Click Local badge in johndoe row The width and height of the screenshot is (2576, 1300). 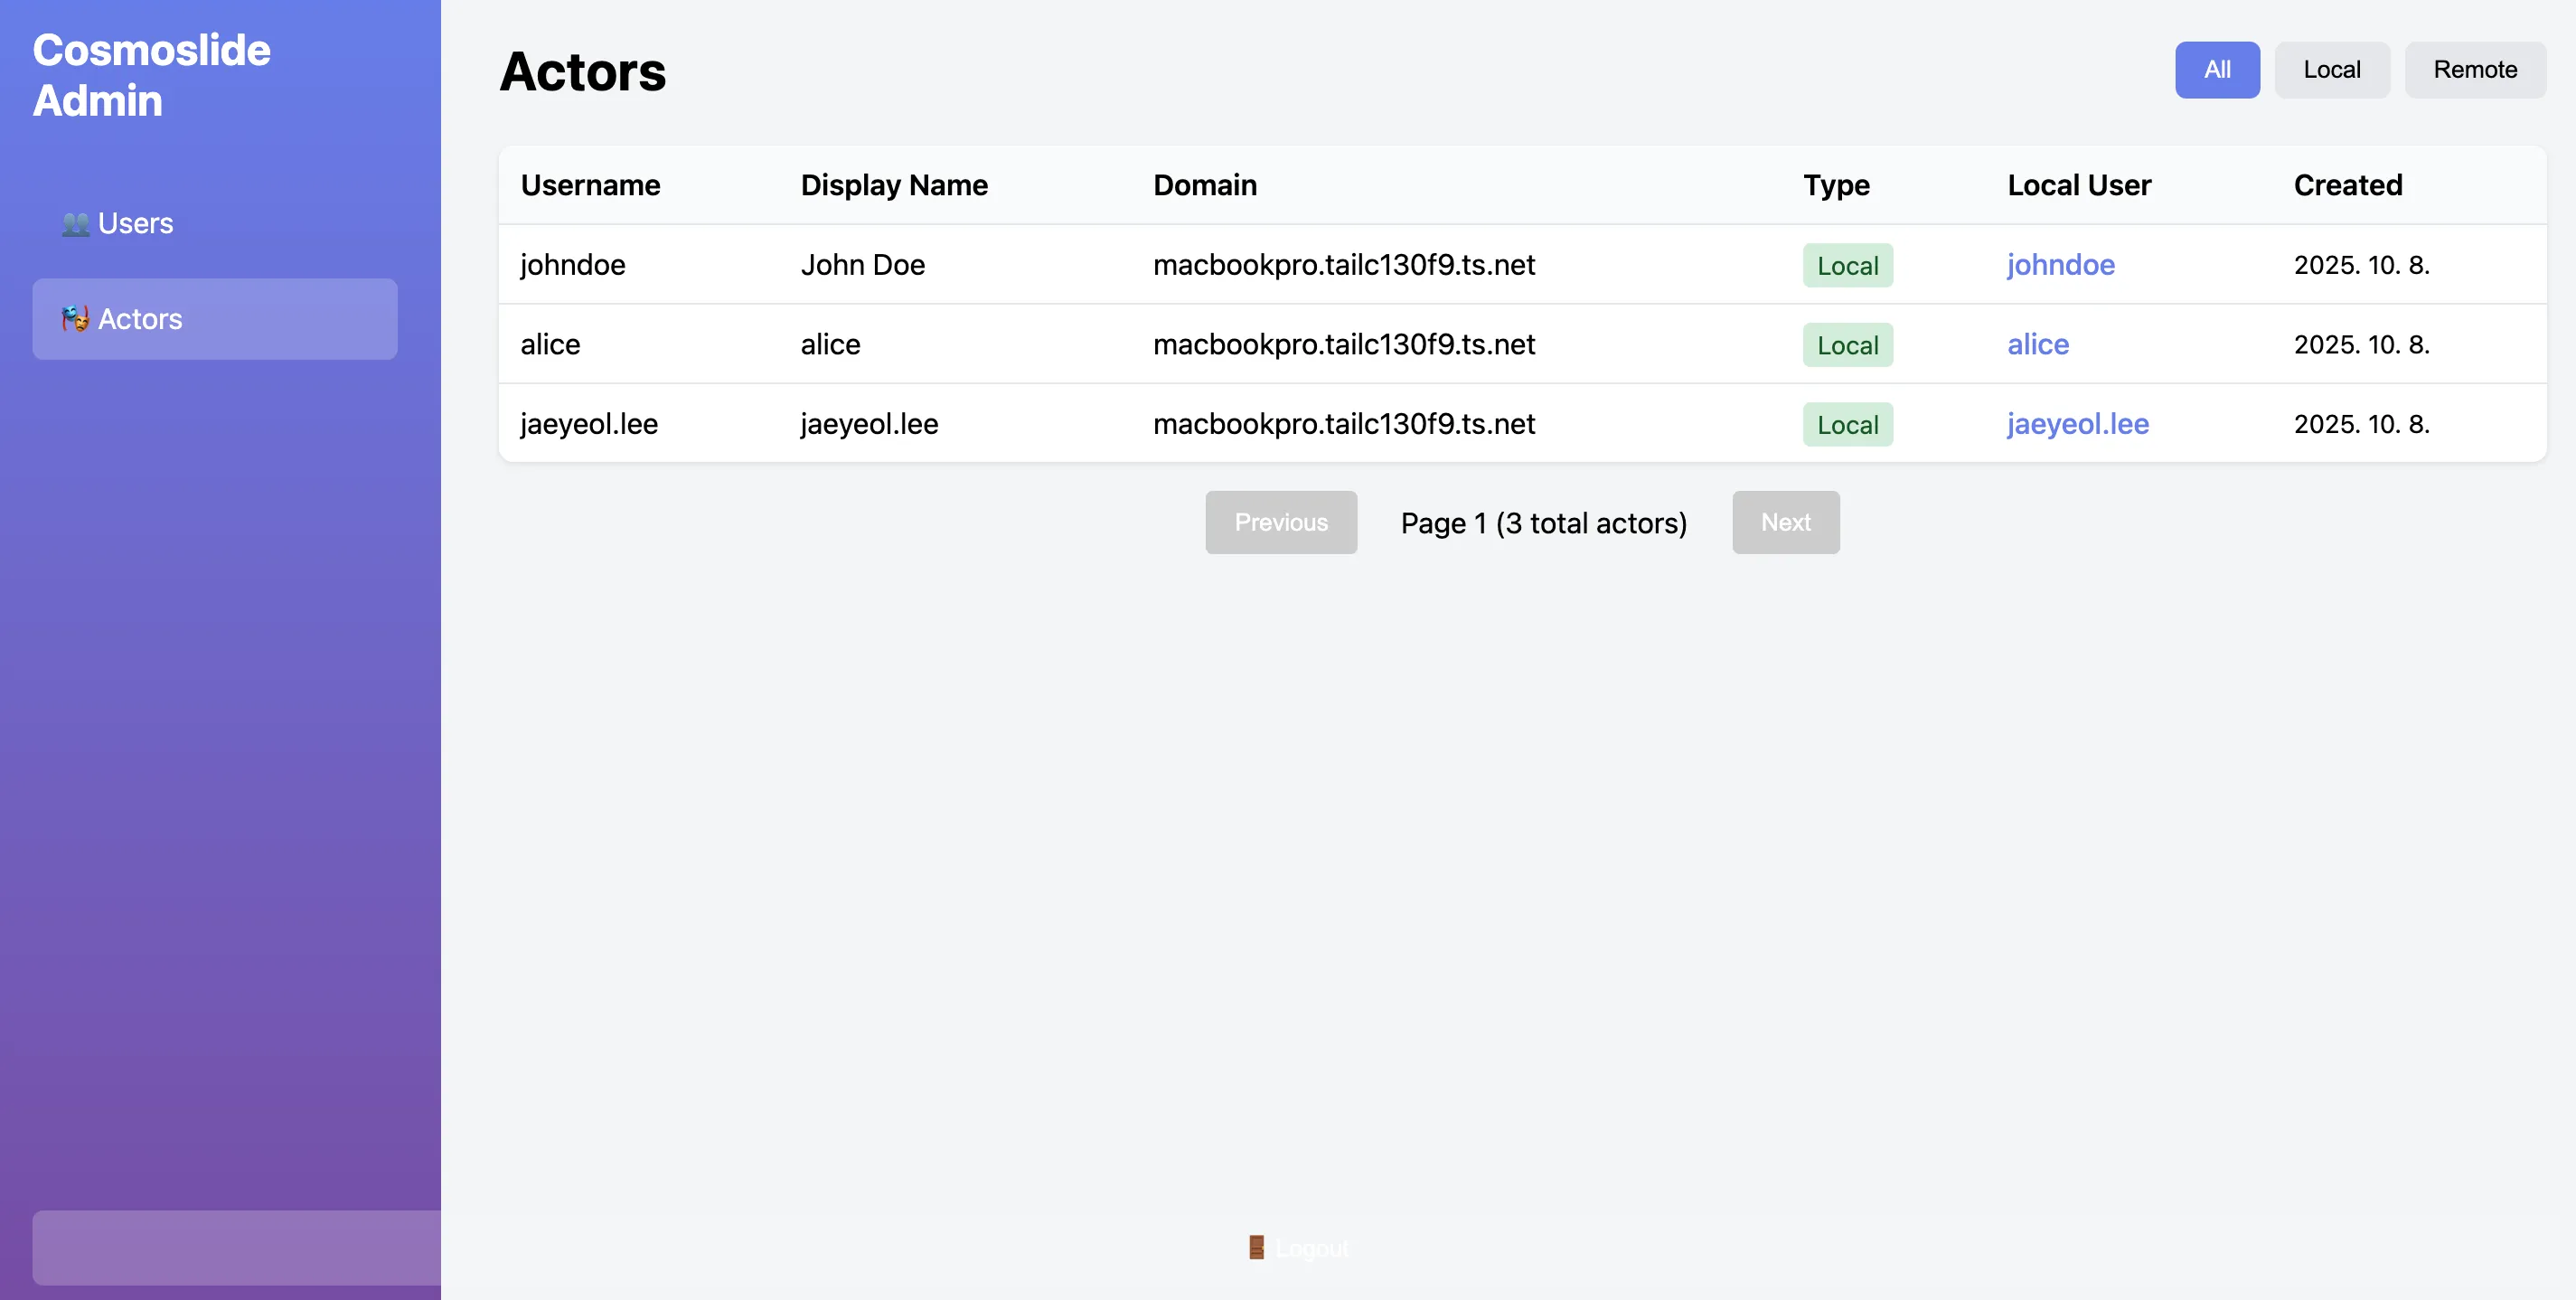(x=1847, y=266)
